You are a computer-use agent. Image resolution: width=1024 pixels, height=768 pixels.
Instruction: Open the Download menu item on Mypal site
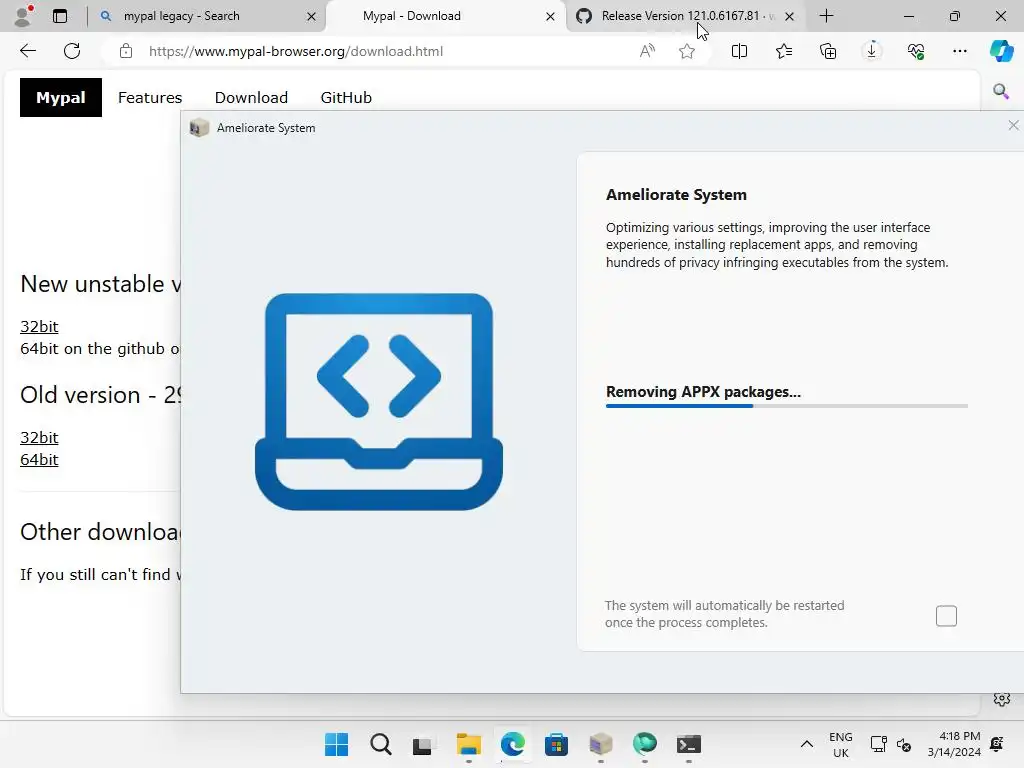(251, 97)
